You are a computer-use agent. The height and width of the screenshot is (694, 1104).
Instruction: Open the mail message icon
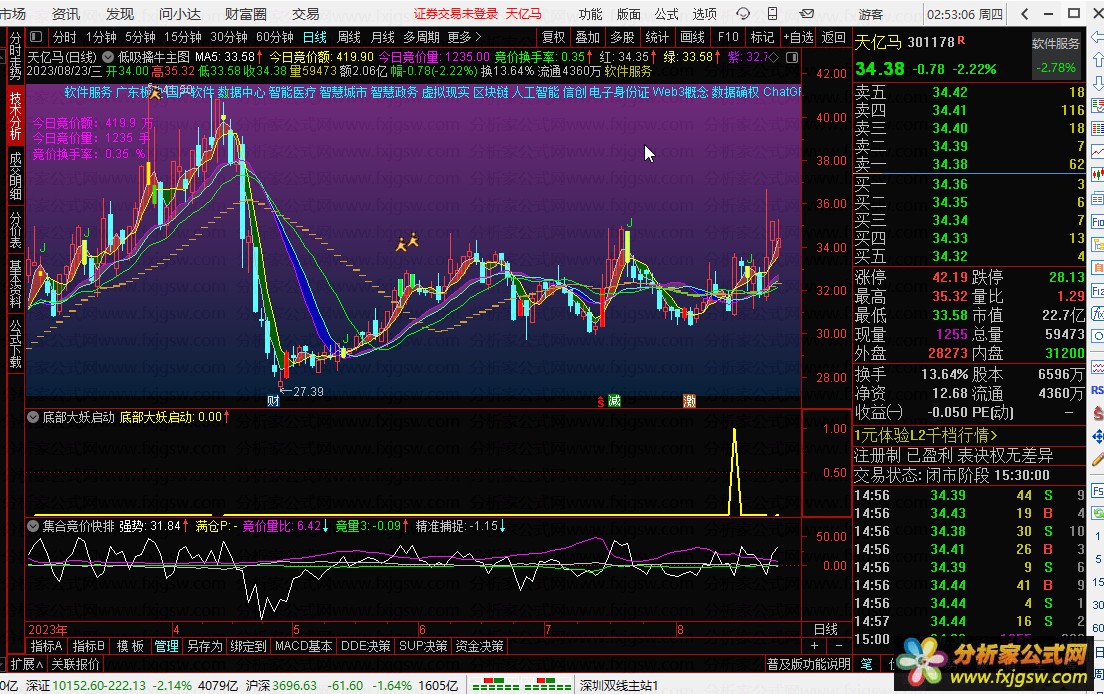808,13
